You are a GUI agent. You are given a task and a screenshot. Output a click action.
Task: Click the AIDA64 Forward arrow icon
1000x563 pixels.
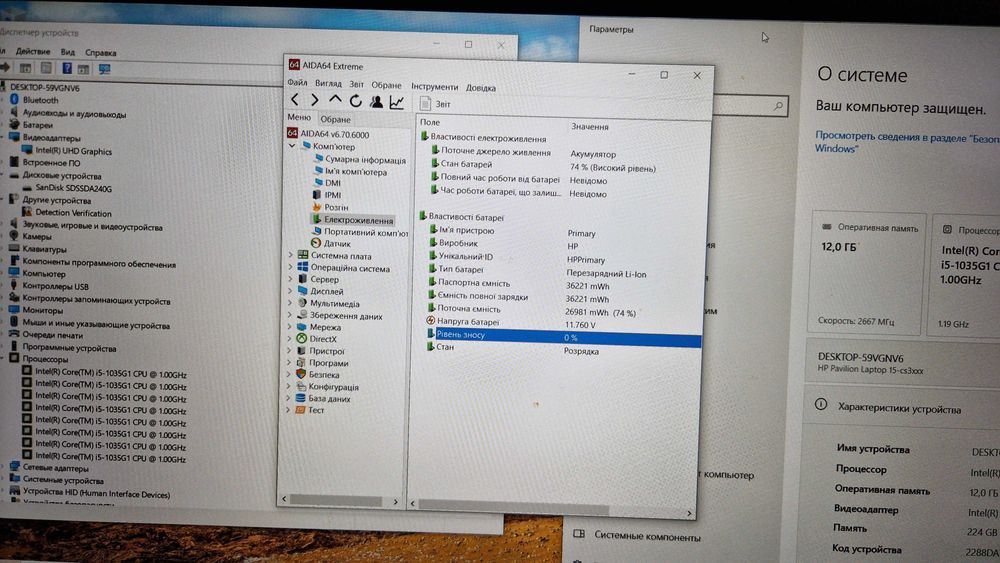click(314, 99)
